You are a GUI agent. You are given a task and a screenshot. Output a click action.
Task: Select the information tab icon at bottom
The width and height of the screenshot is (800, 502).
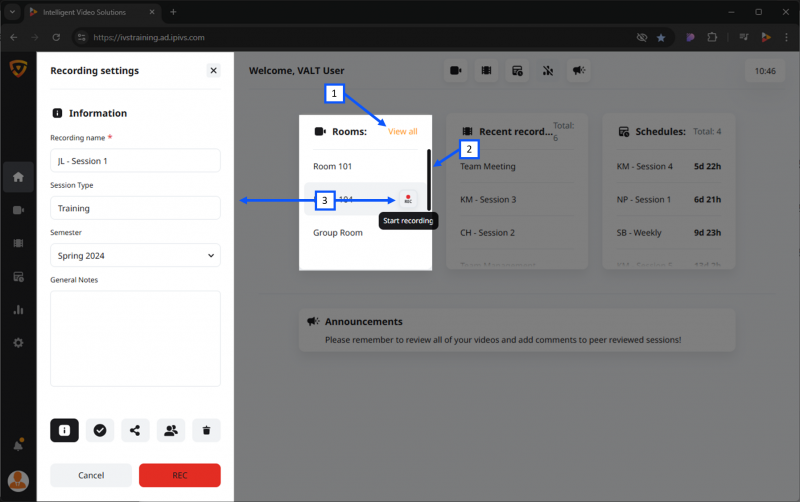pos(64,430)
